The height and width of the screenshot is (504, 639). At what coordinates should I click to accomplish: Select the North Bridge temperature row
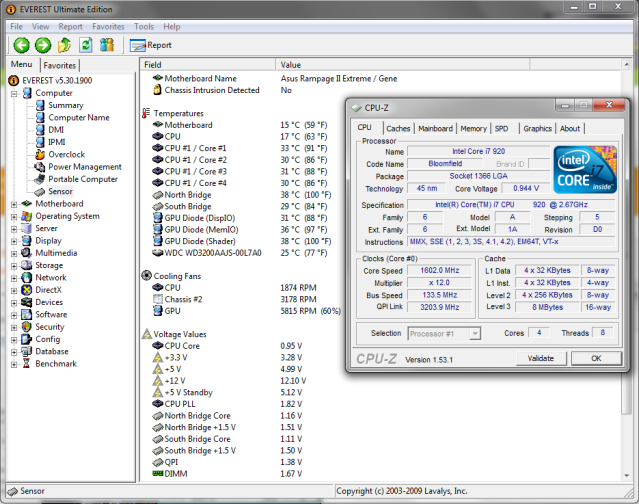click(242, 195)
